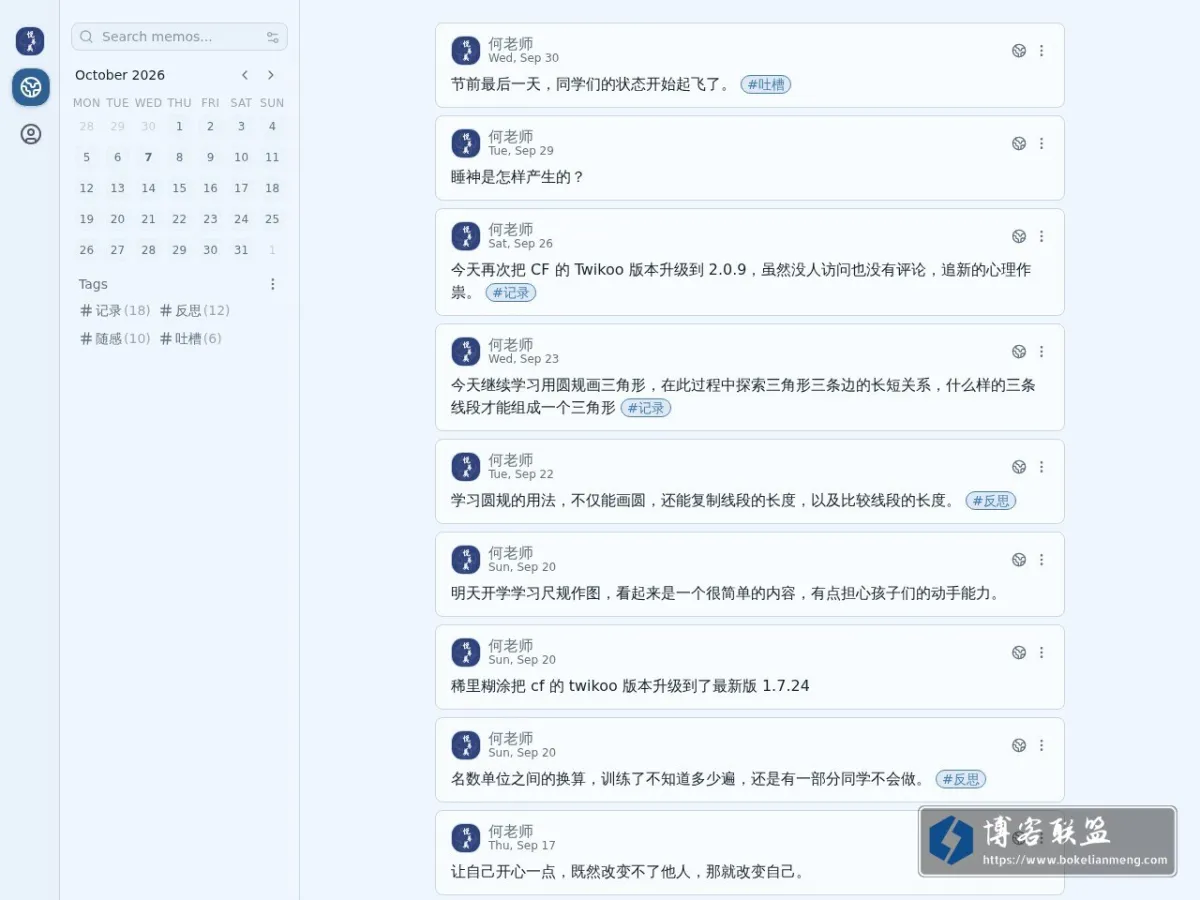Click #吐槽 tag in Sep 30 memo

766,85
